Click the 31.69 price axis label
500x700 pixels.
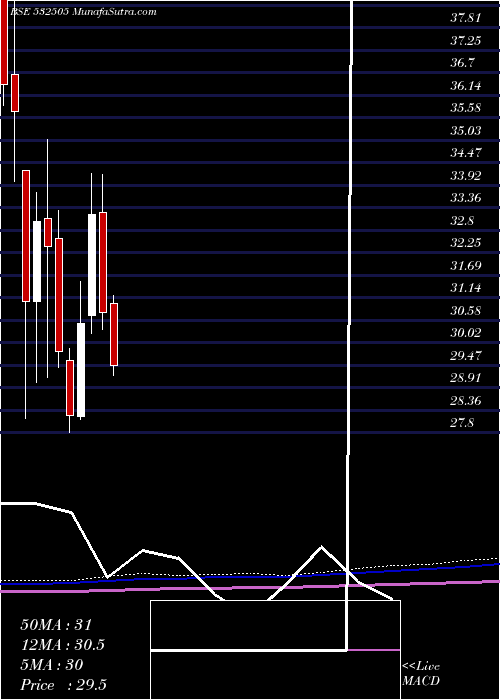point(466,266)
